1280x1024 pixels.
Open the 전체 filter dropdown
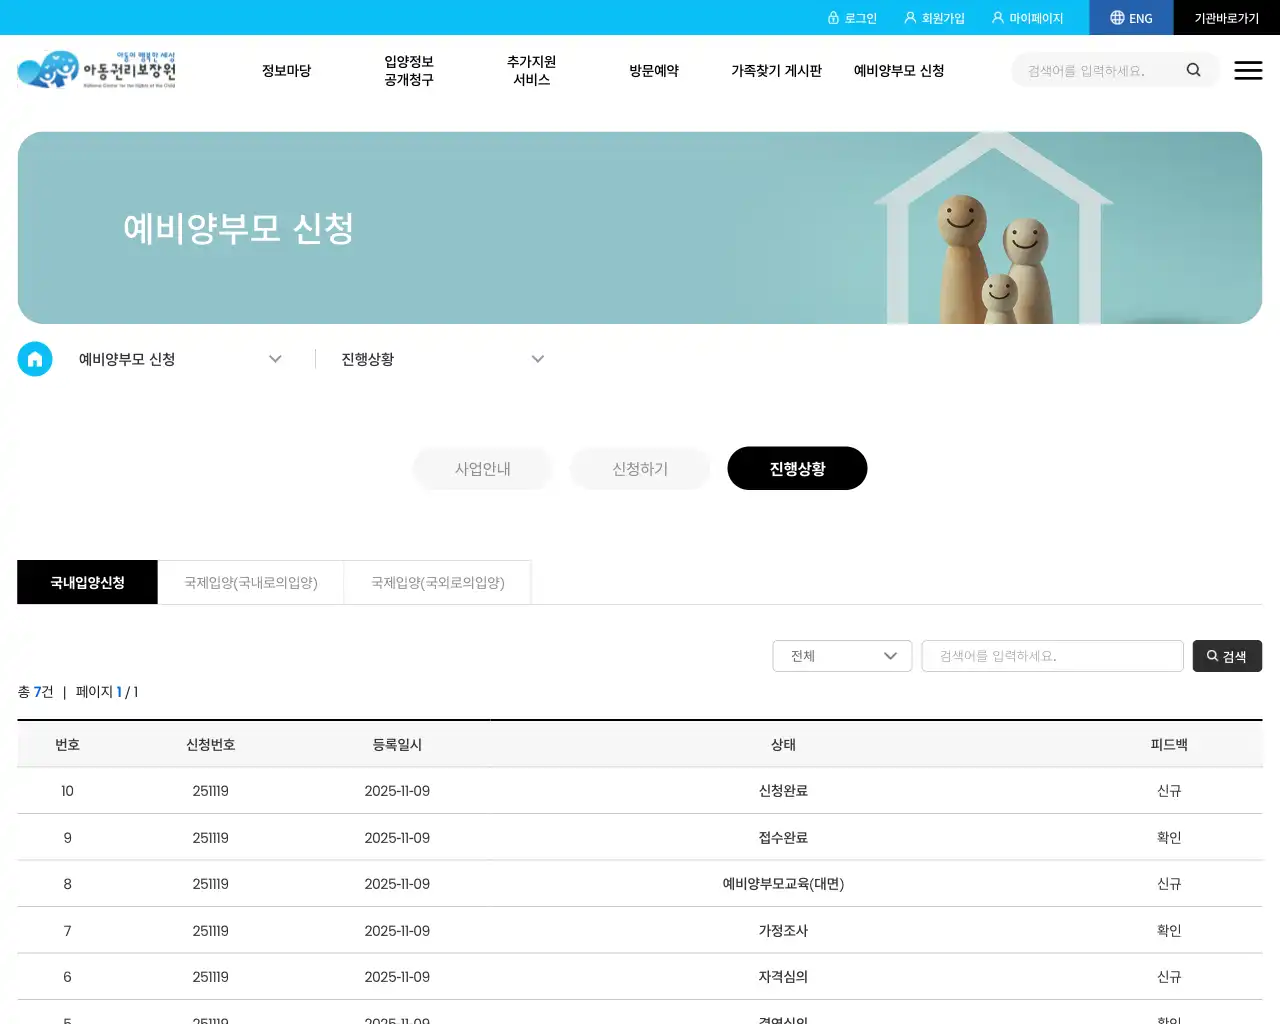tap(842, 656)
